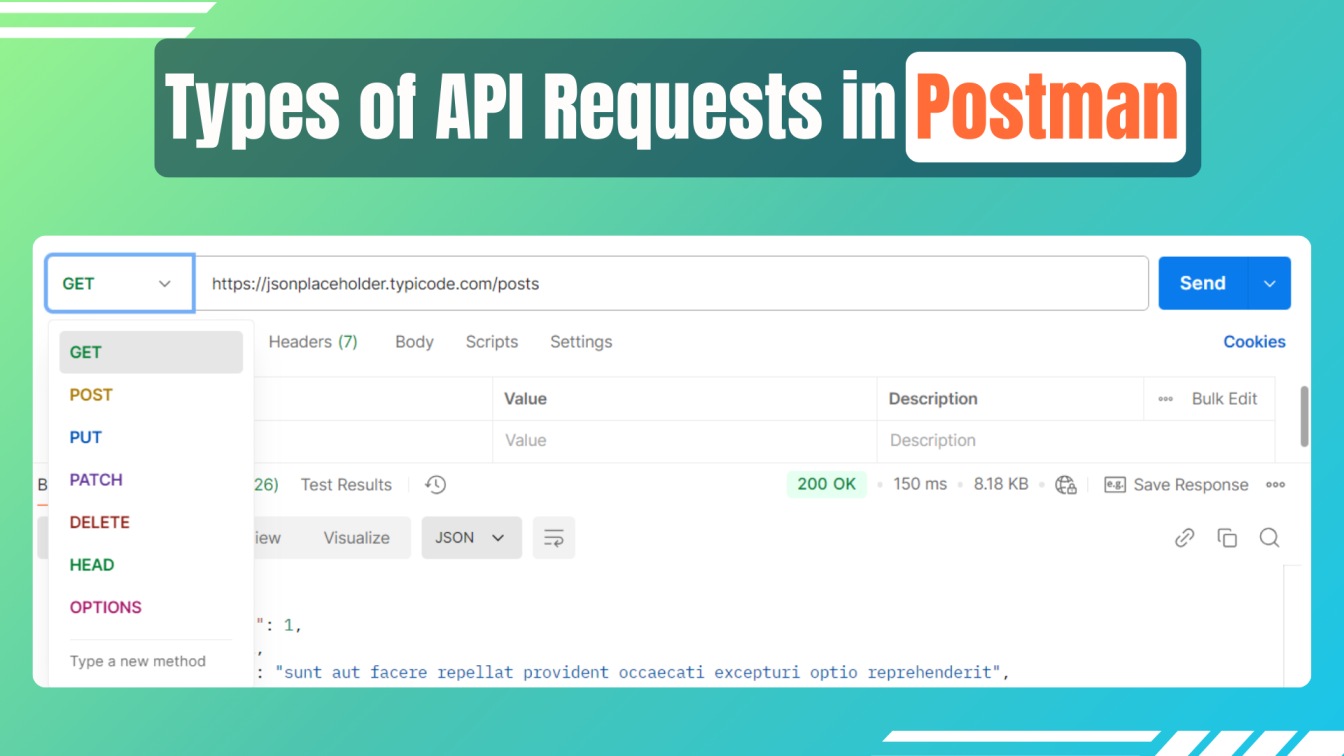
Task: Switch to the Body tab
Action: click(414, 342)
